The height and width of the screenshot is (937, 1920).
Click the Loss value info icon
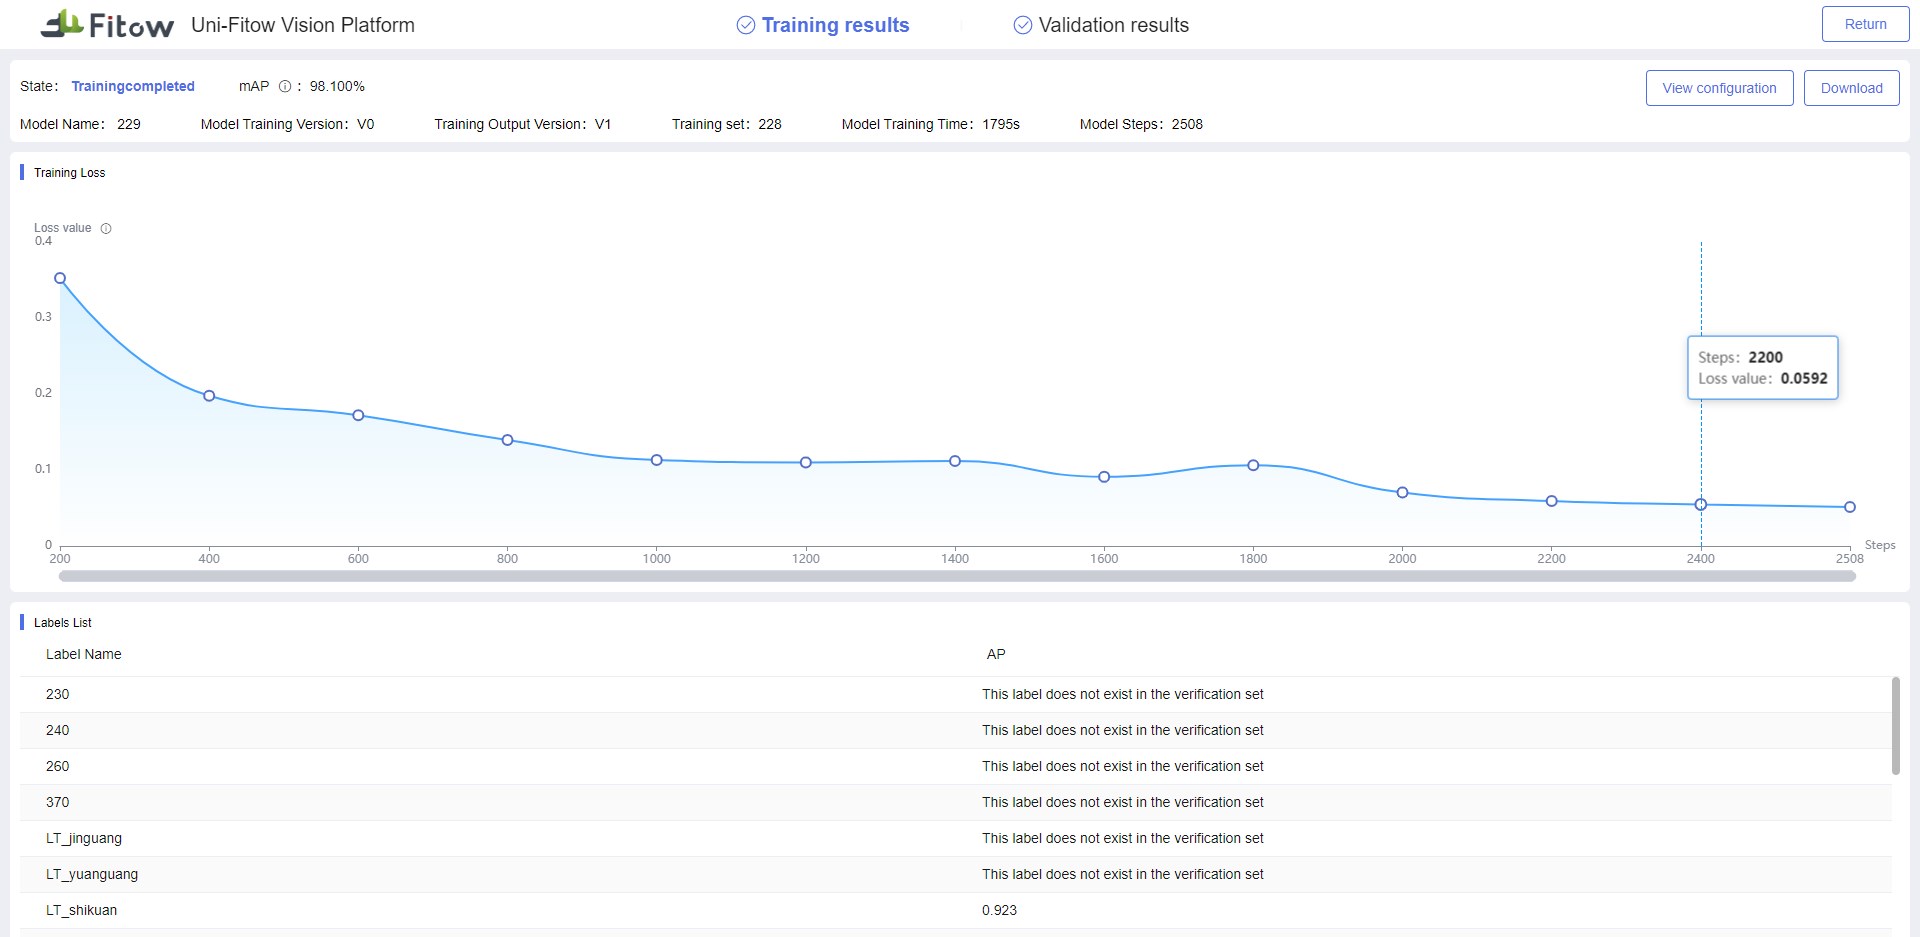[106, 228]
